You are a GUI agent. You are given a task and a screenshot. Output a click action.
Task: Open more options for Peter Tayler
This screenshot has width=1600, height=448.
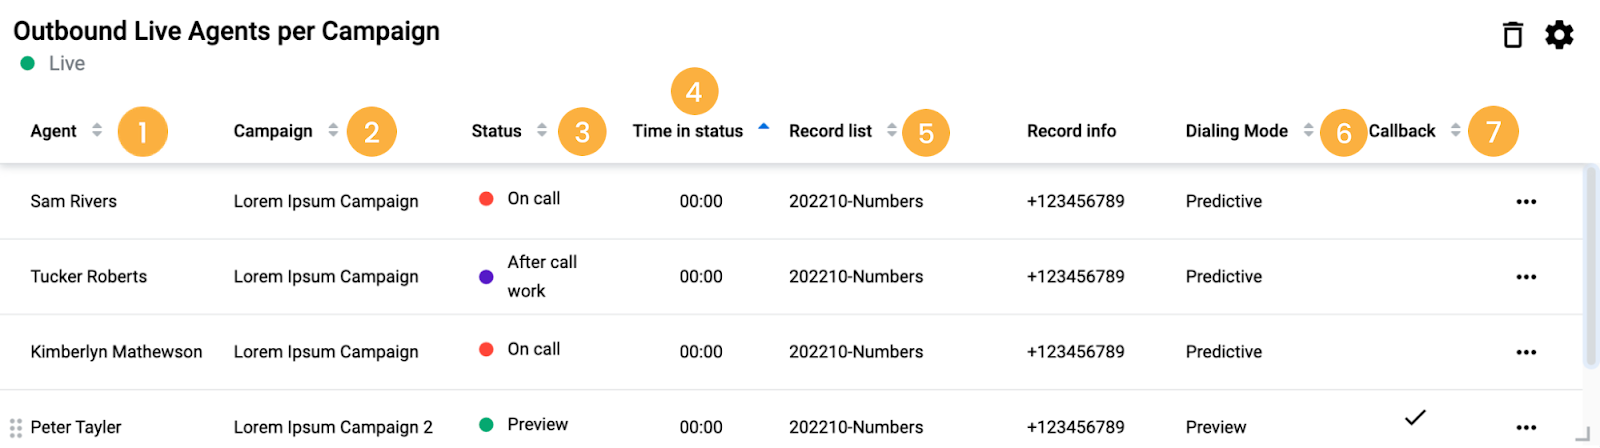click(1526, 427)
